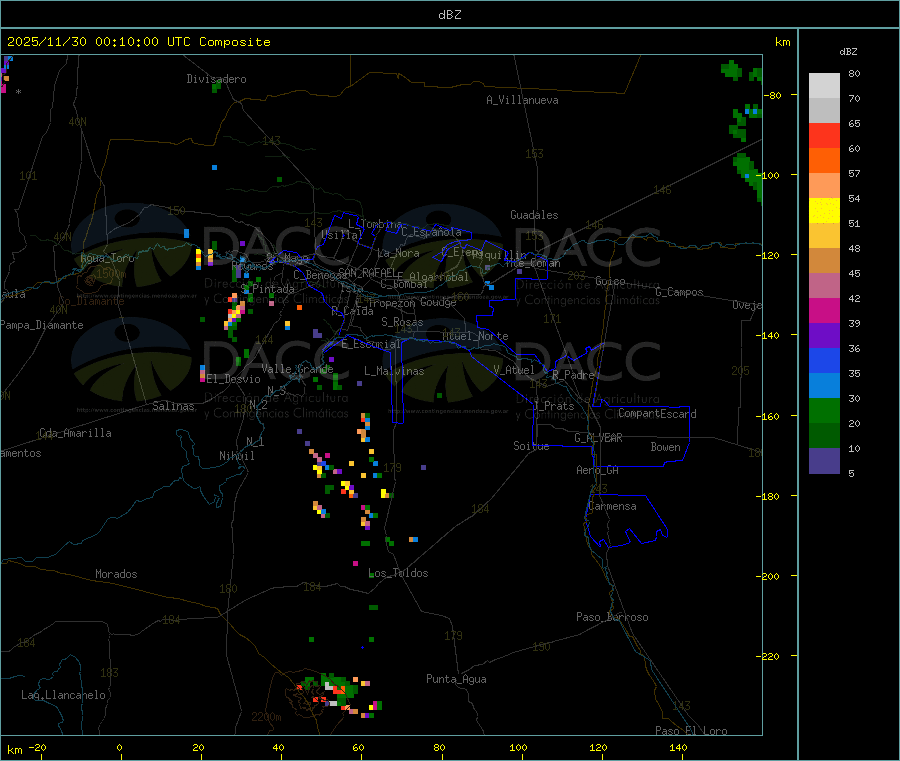This screenshot has height=761, width=900.
Task: Select the Cda_Amarilla label
Action: point(75,433)
